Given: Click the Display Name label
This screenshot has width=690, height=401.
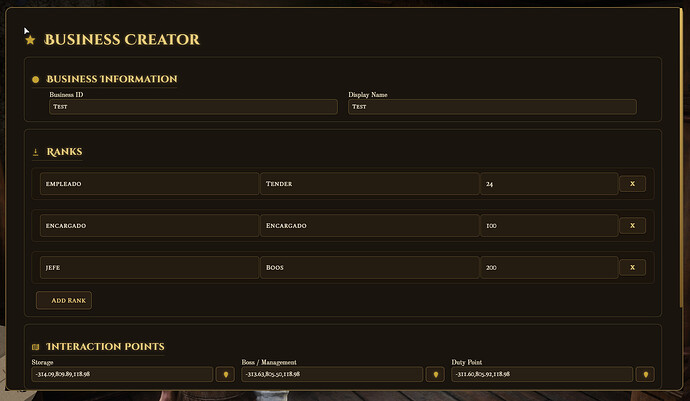Looking at the screenshot, I should pyautogui.click(x=368, y=95).
